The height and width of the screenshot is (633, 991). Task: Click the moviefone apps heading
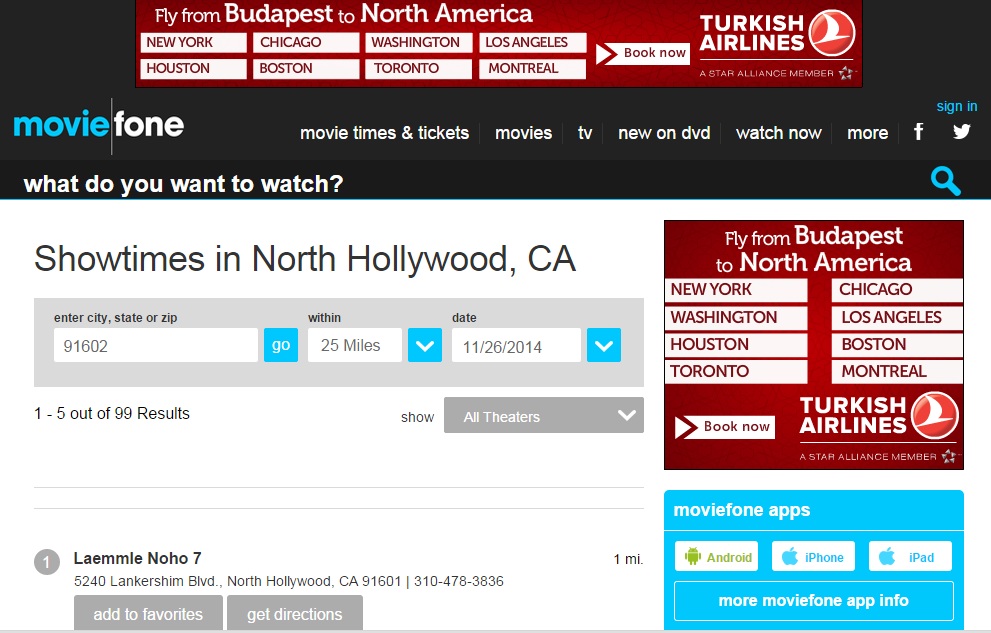pos(741,510)
